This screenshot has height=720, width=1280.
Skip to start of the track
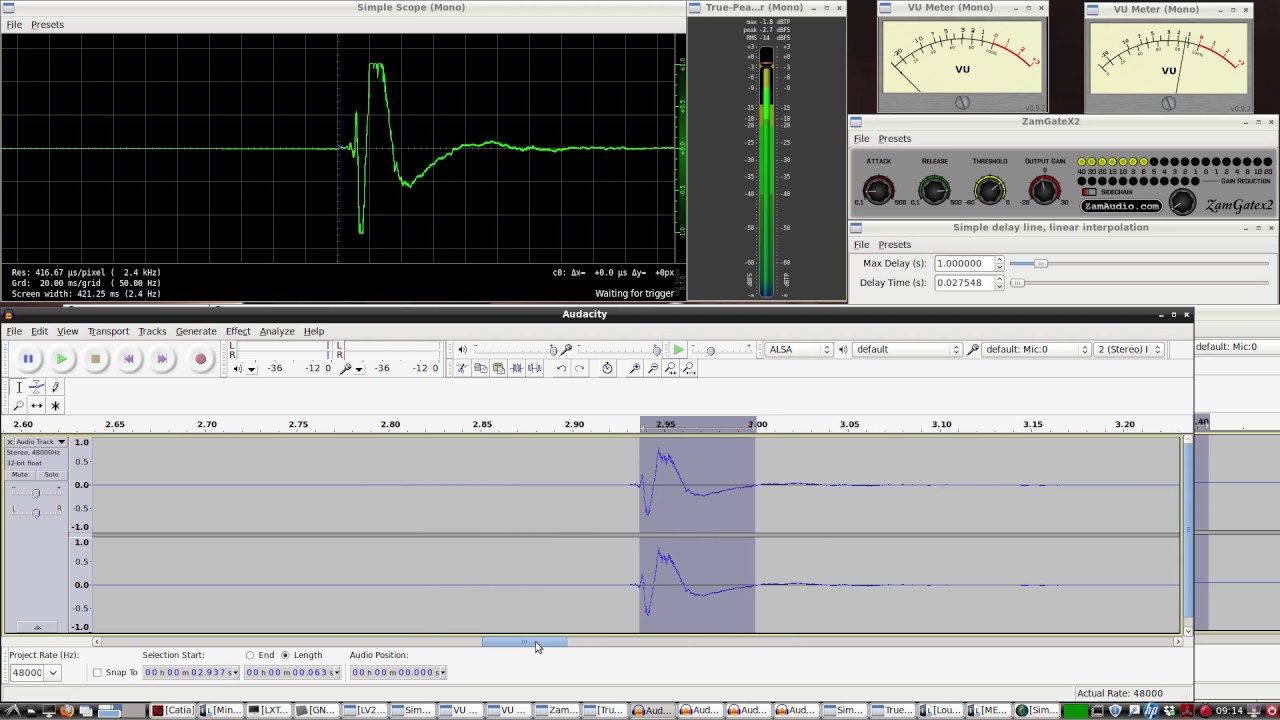point(129,359)
